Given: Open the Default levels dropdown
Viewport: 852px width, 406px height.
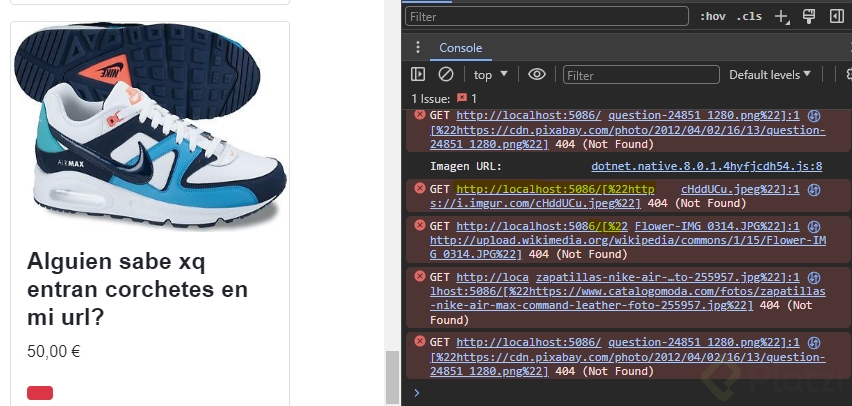Looking at the screenshot, I should 770,75.
